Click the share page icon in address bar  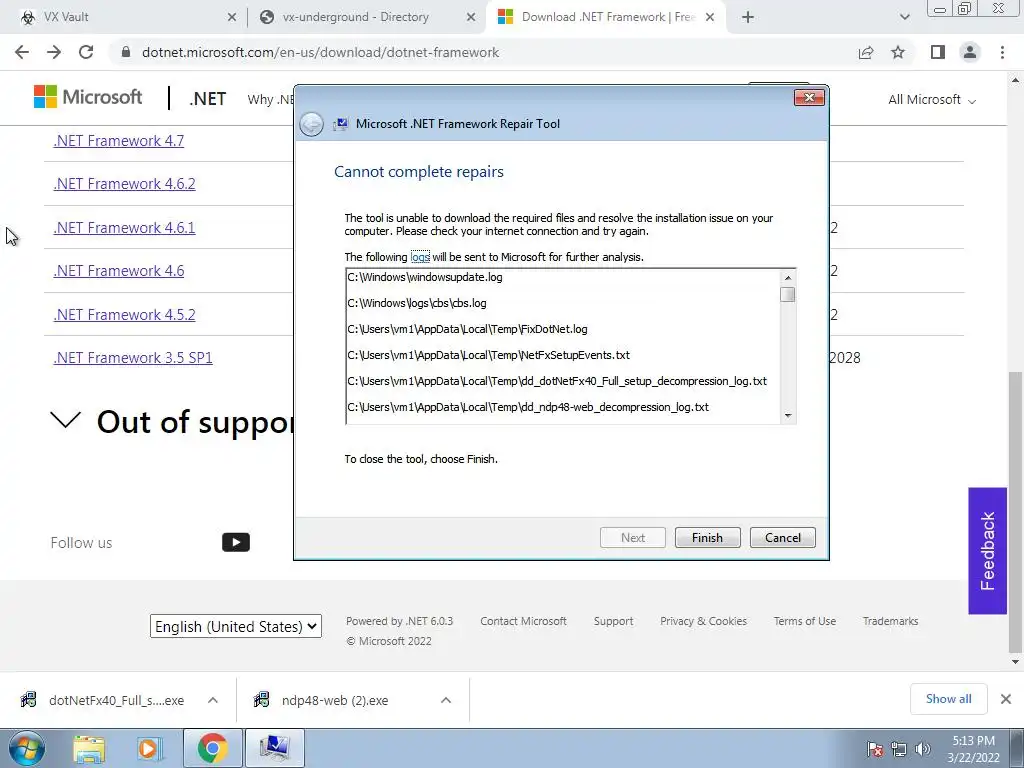click(866, 52)
